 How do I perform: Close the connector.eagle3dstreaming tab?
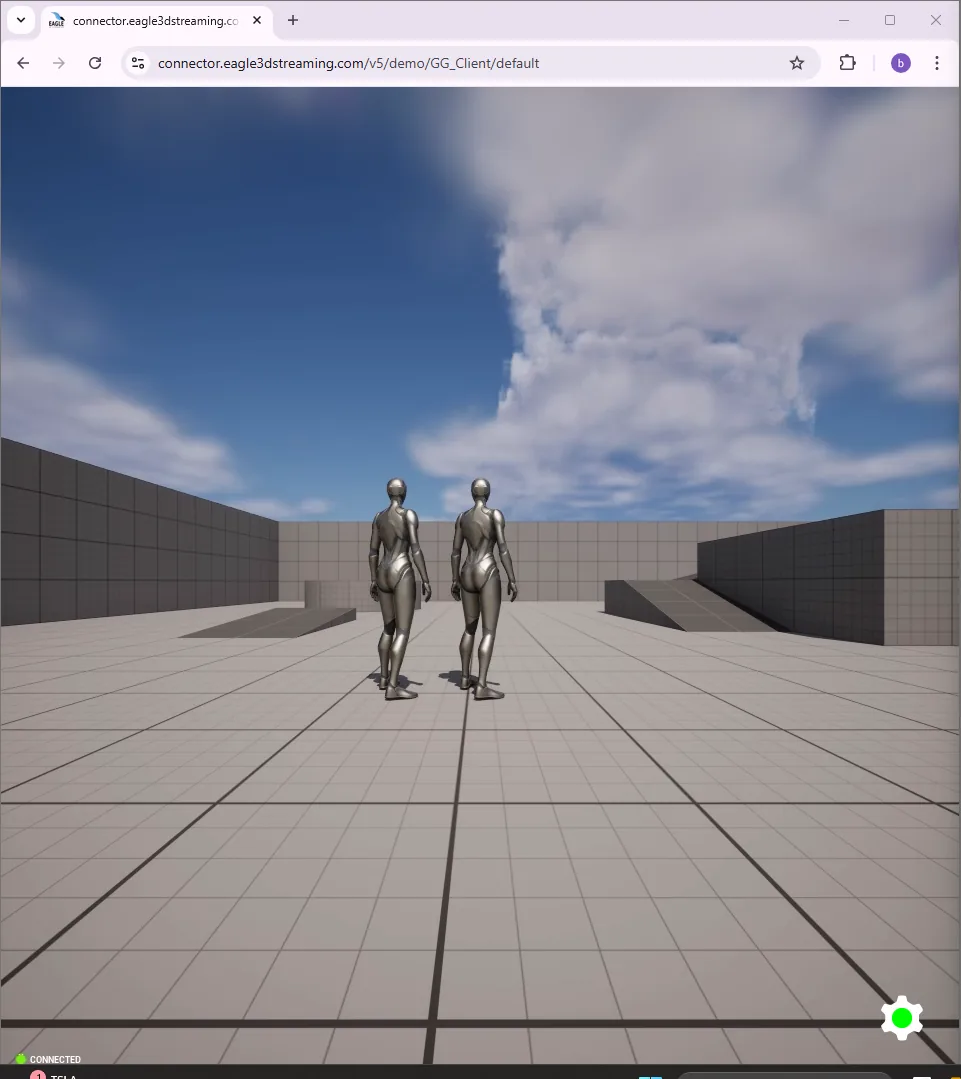coord(257,21)
